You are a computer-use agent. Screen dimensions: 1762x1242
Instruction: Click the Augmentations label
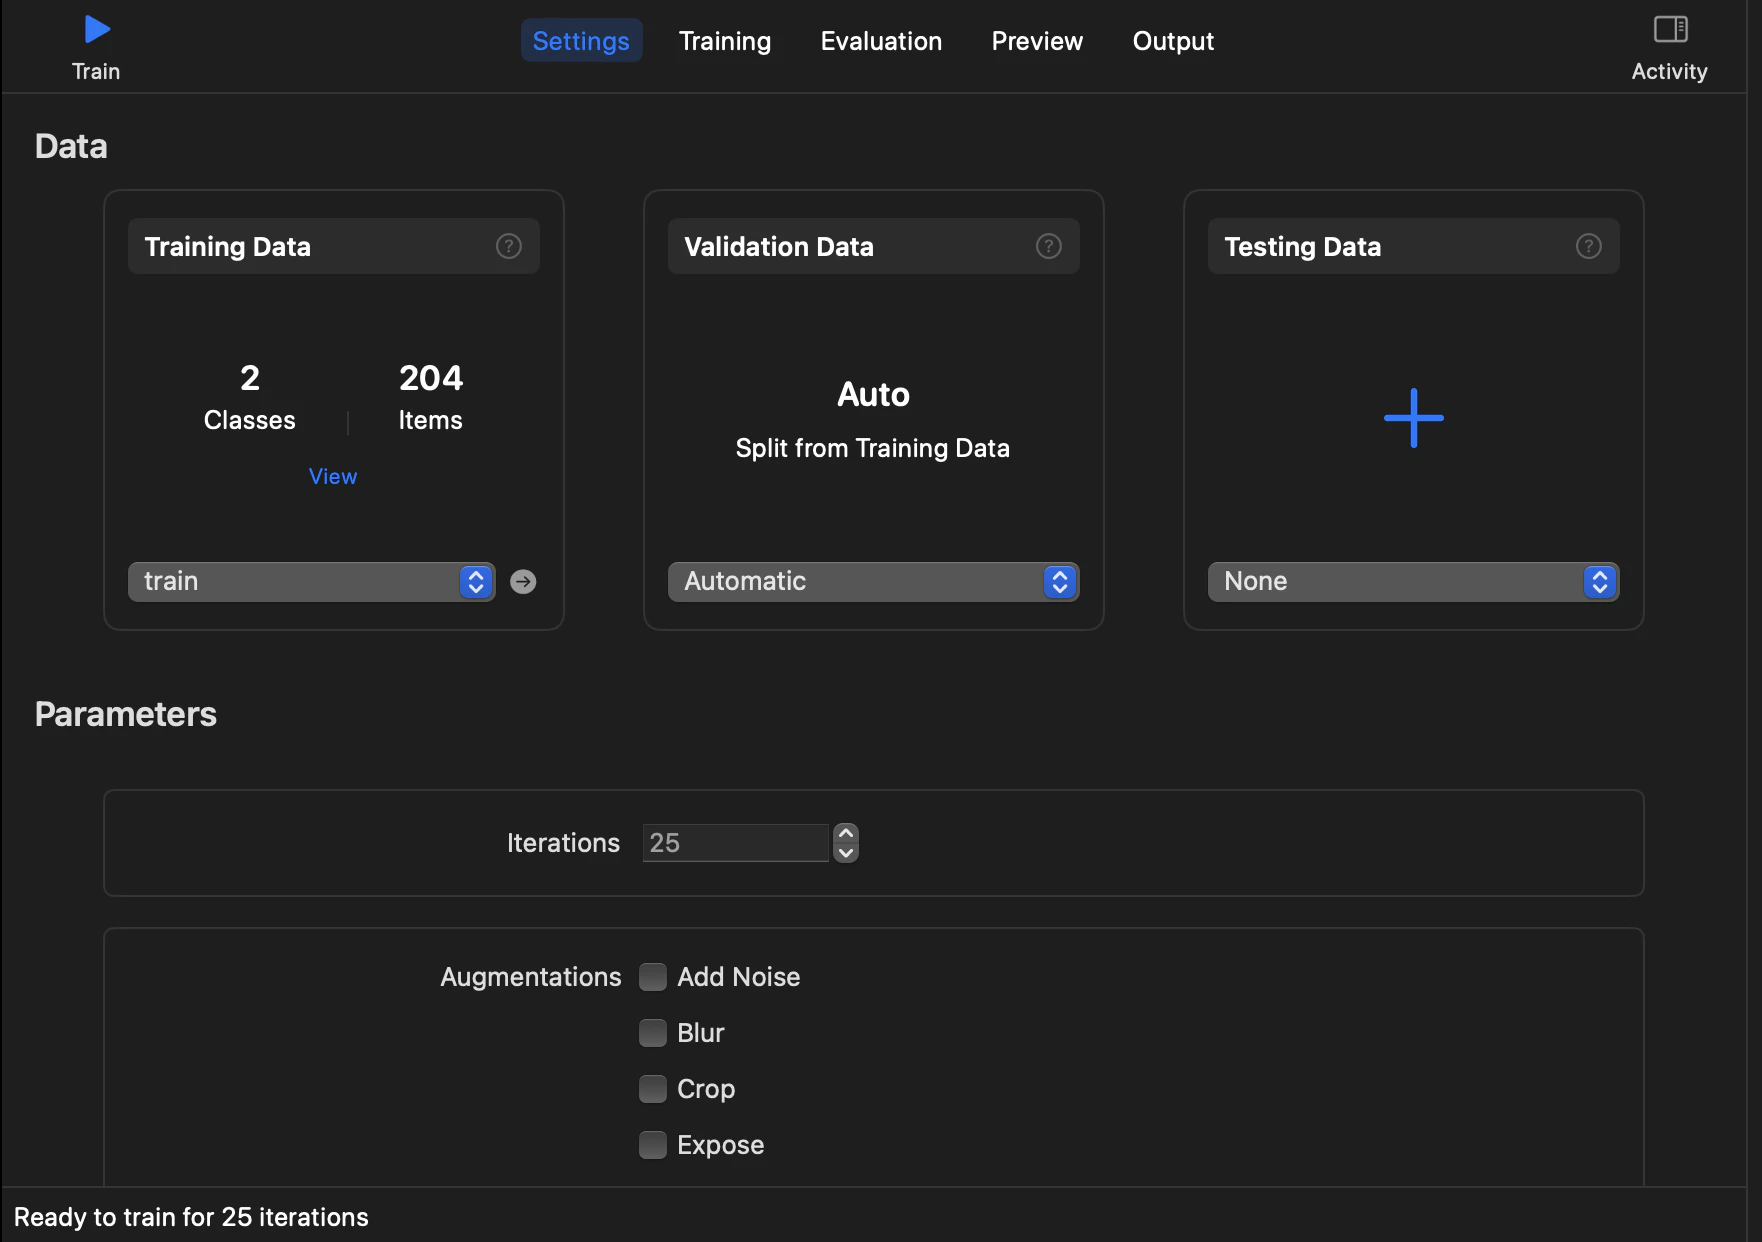tap(531, 977)
